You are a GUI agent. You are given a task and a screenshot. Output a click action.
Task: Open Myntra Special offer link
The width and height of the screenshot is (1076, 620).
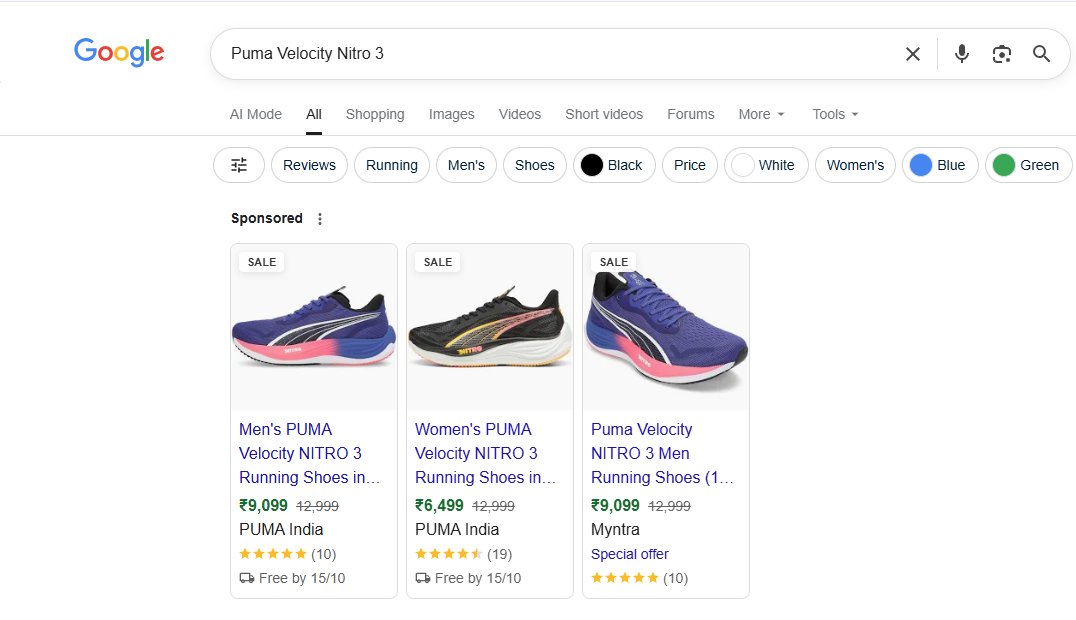pos(629,554)
